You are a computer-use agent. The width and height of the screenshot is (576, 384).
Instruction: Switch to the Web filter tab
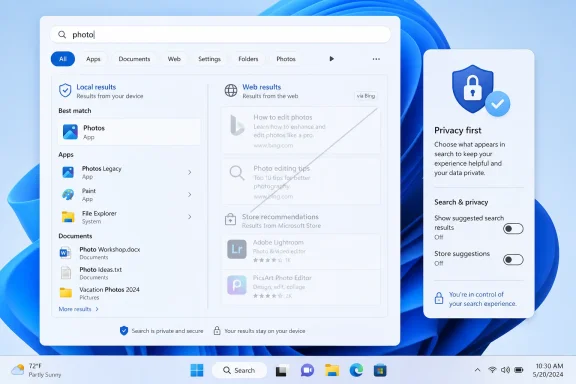[174, 59]
